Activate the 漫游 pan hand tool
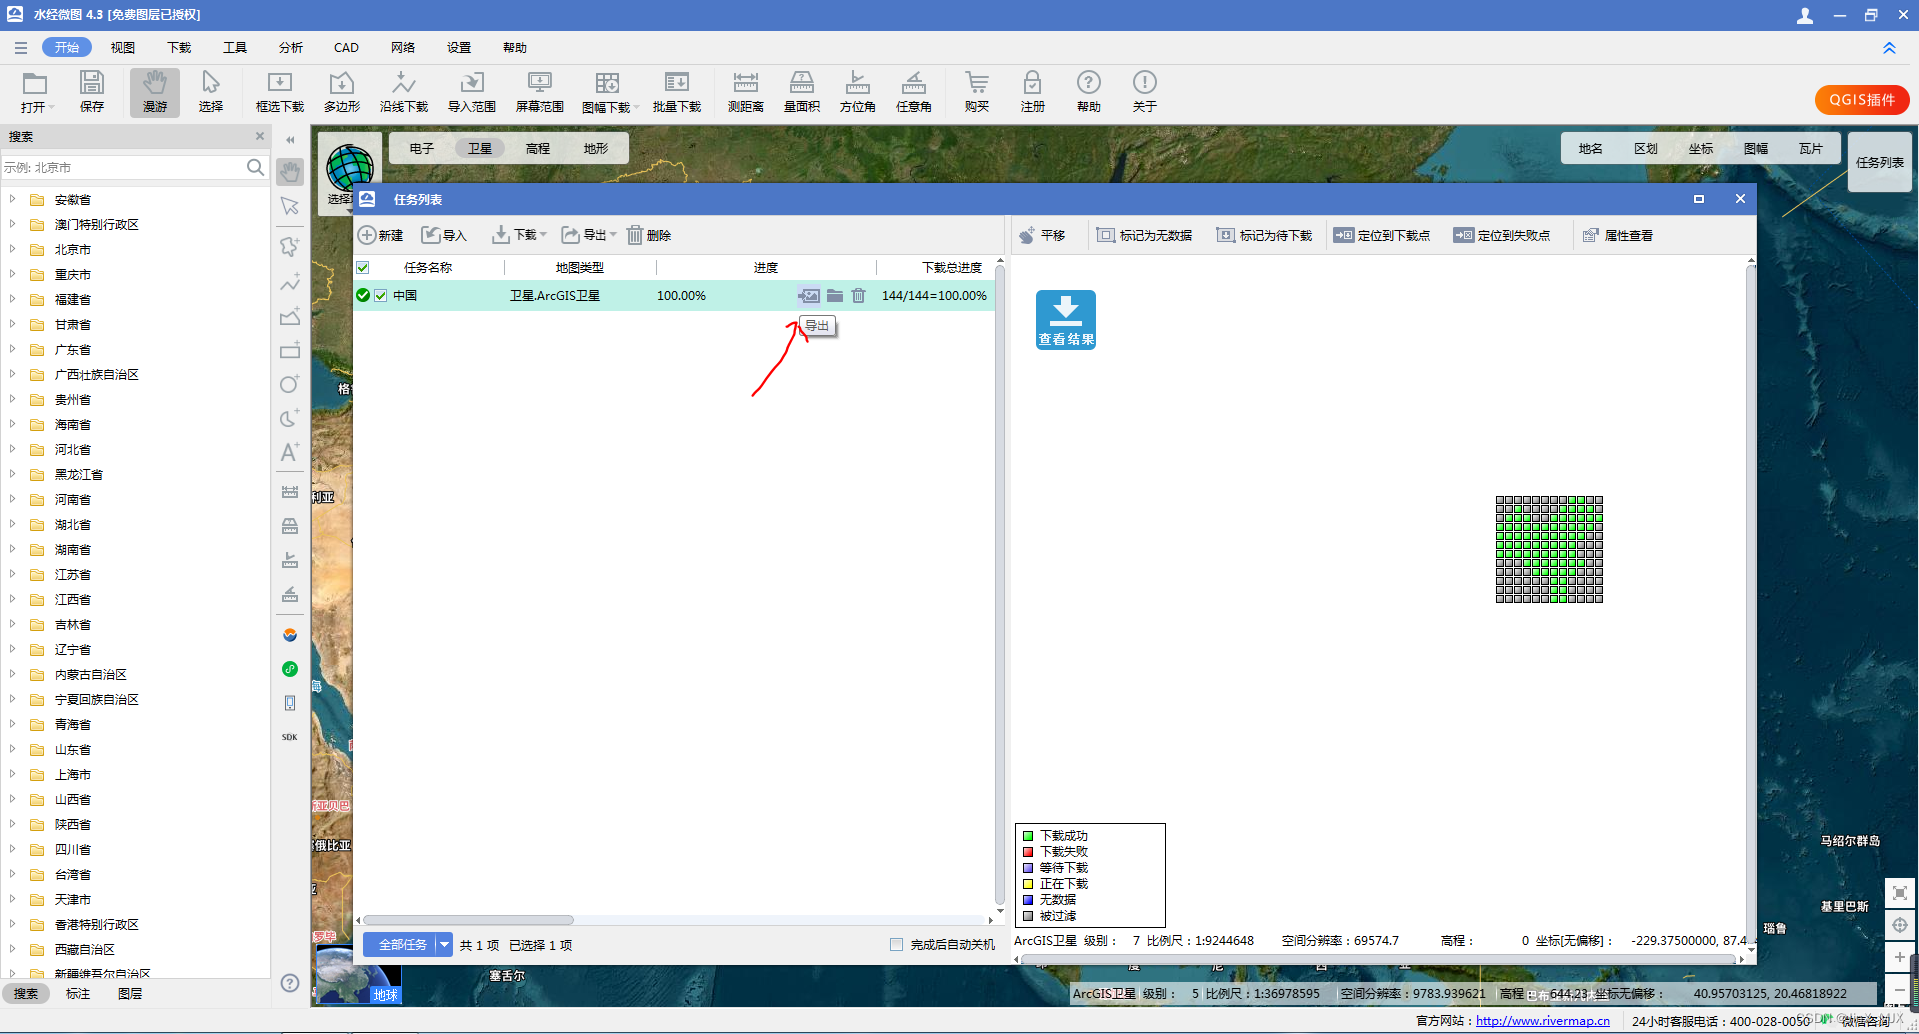1919x1034 pixels. (155, 92)
